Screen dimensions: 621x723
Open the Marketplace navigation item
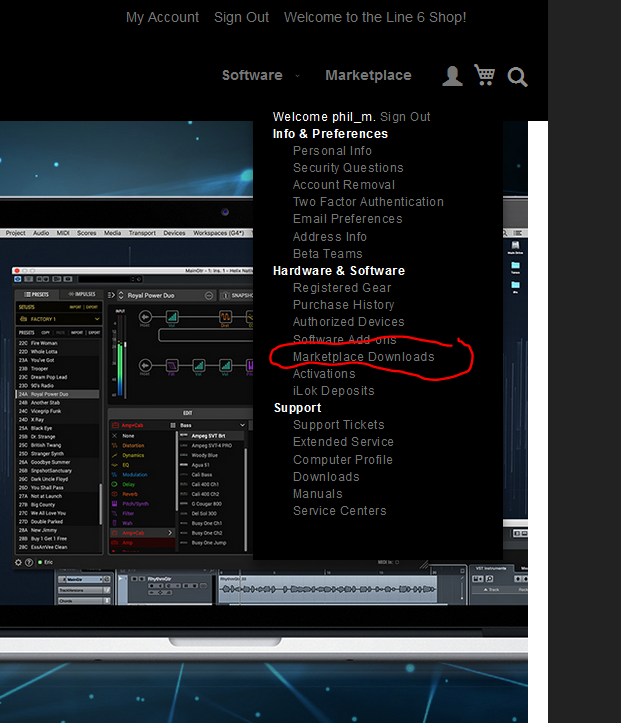coord(368,75)
